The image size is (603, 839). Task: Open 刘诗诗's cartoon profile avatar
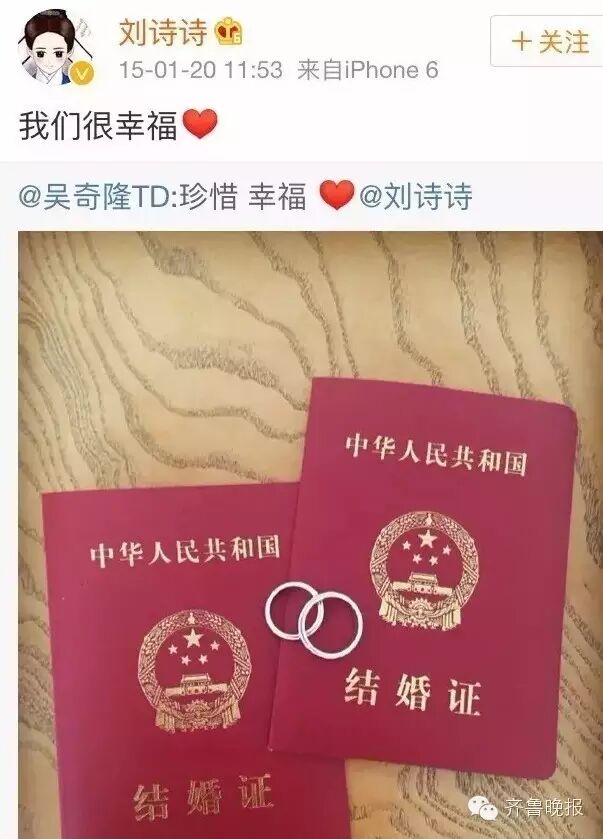tap(56, 47)
